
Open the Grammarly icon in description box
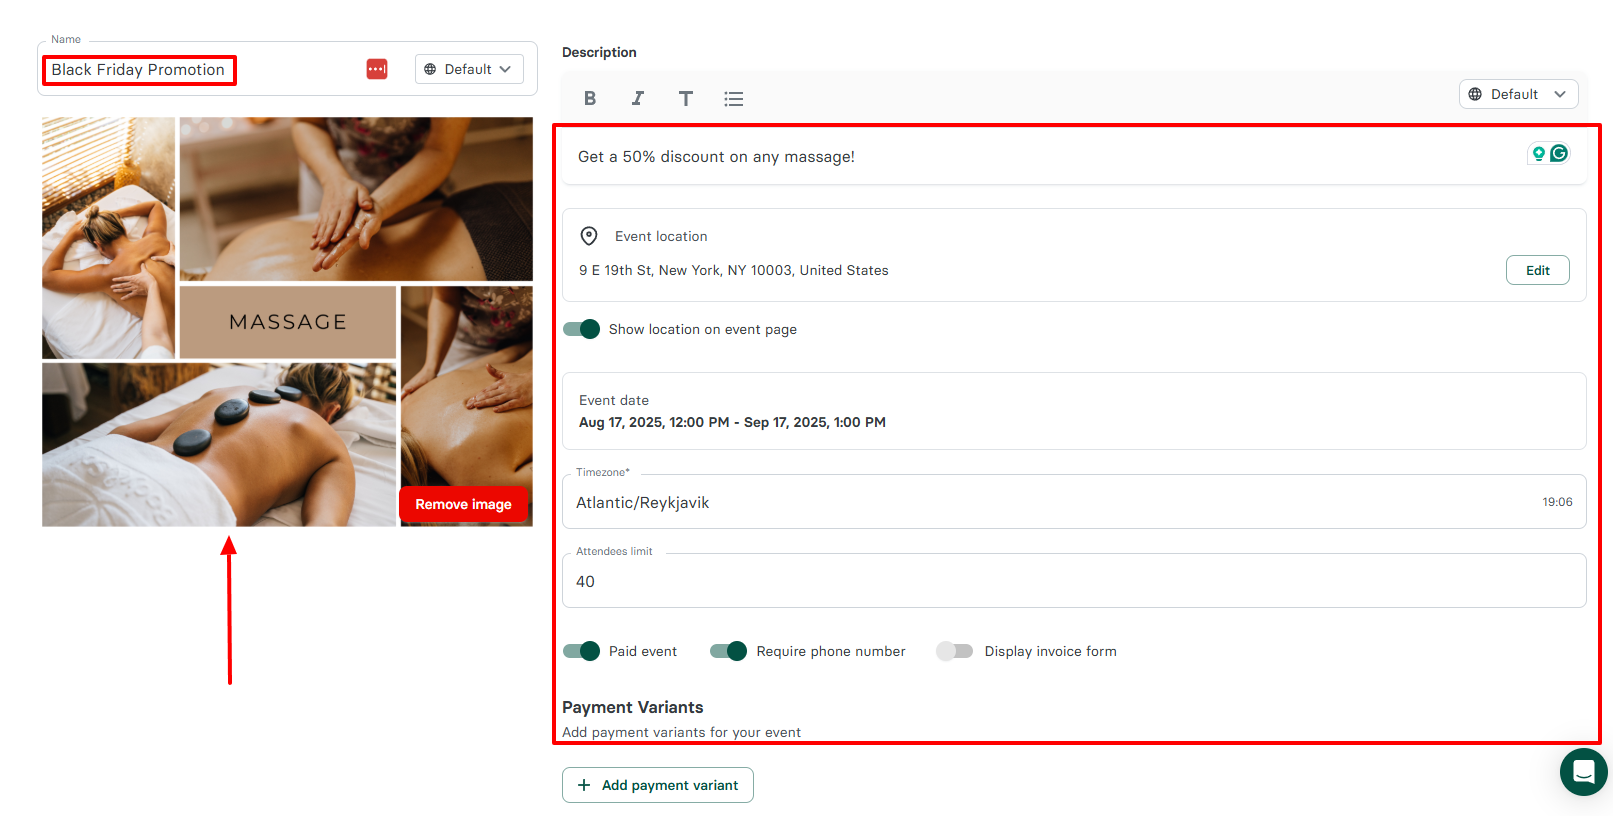(1559, 153)
